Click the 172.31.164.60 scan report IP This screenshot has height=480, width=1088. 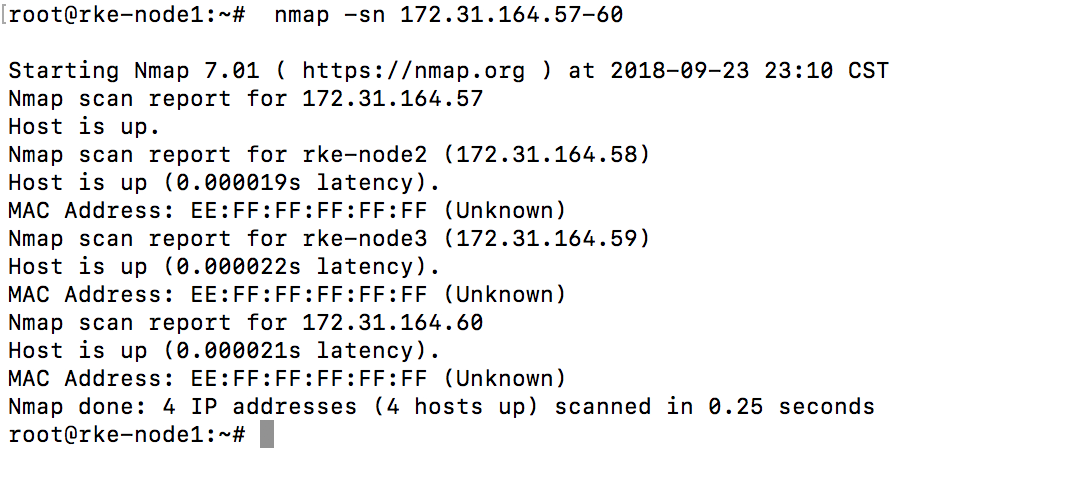pos(392,322)
